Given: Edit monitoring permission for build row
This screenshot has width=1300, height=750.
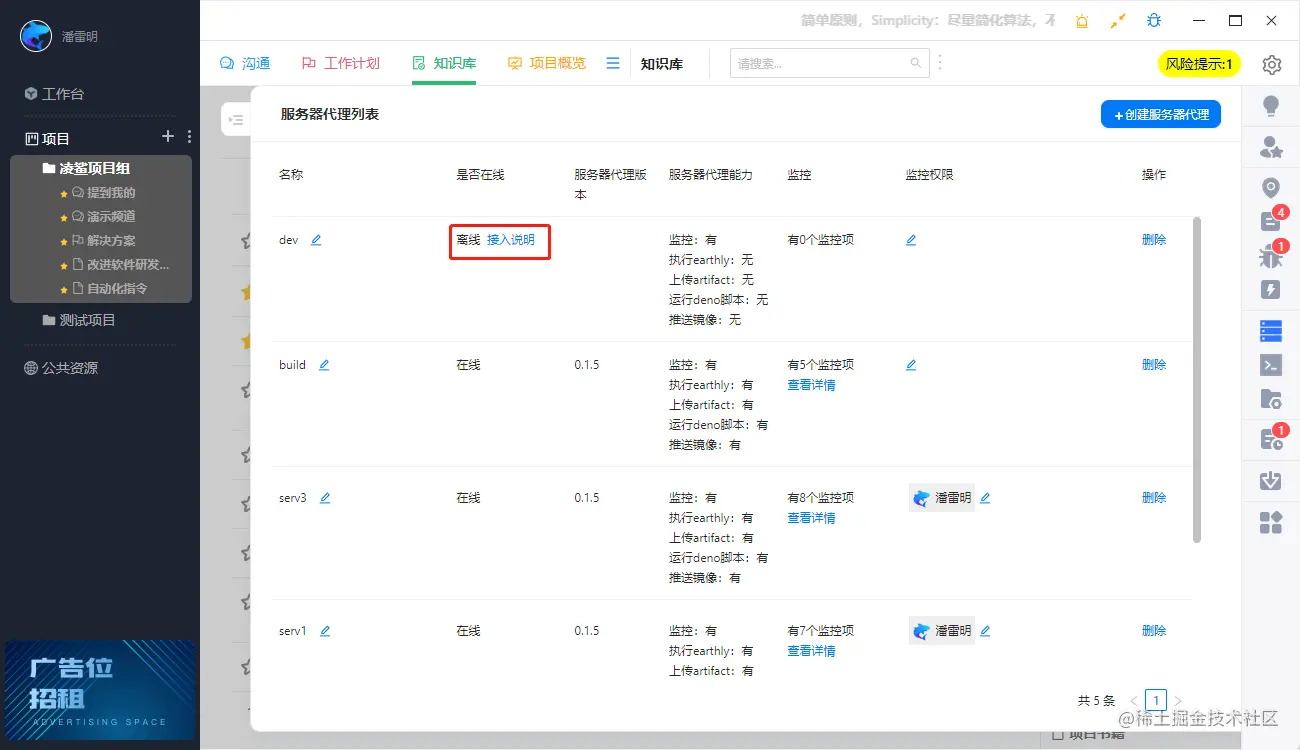Looking at the screenshot, I should point(911,365).
